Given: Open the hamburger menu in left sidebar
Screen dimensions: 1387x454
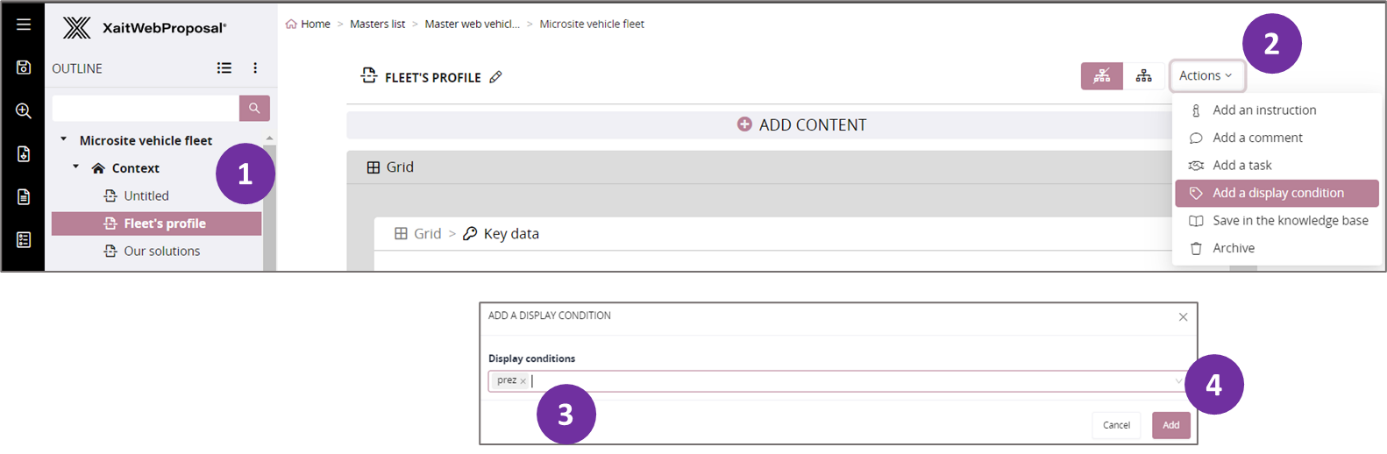Looking at the screenshot, I should (x=23, y=25).
